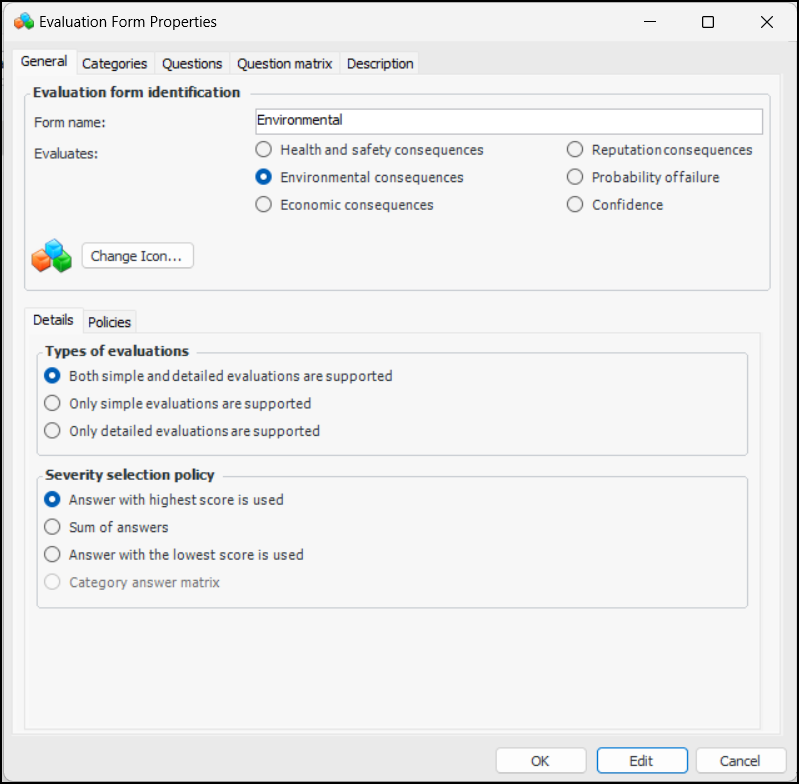Choose the Confidence evaluation option
799x784 pixels.
pos(575,205)
